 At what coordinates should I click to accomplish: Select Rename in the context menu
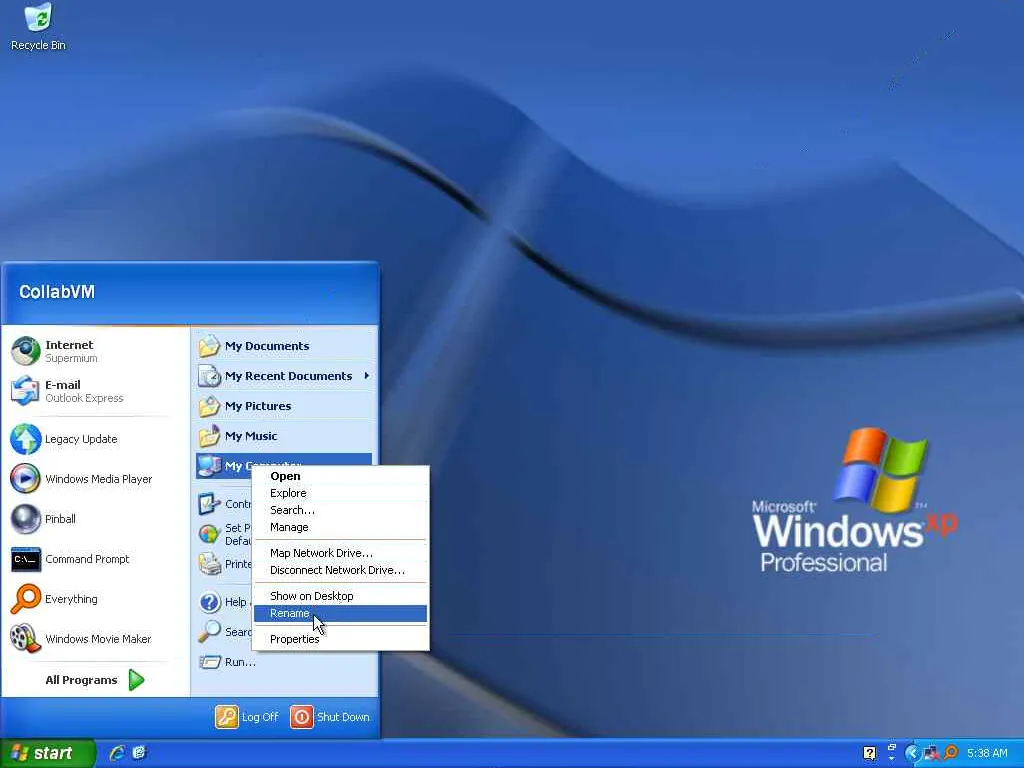click(340, 613)
